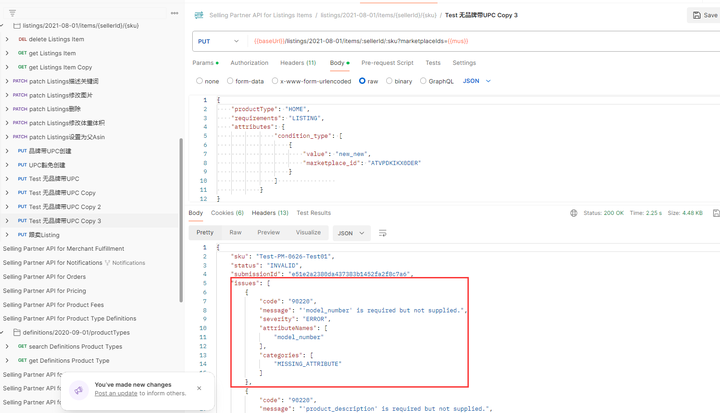Click breadcrumb 'Selling Partner API for Listings Items'
Viewport: 720px width, 413px height.
[x=260, y=15]
